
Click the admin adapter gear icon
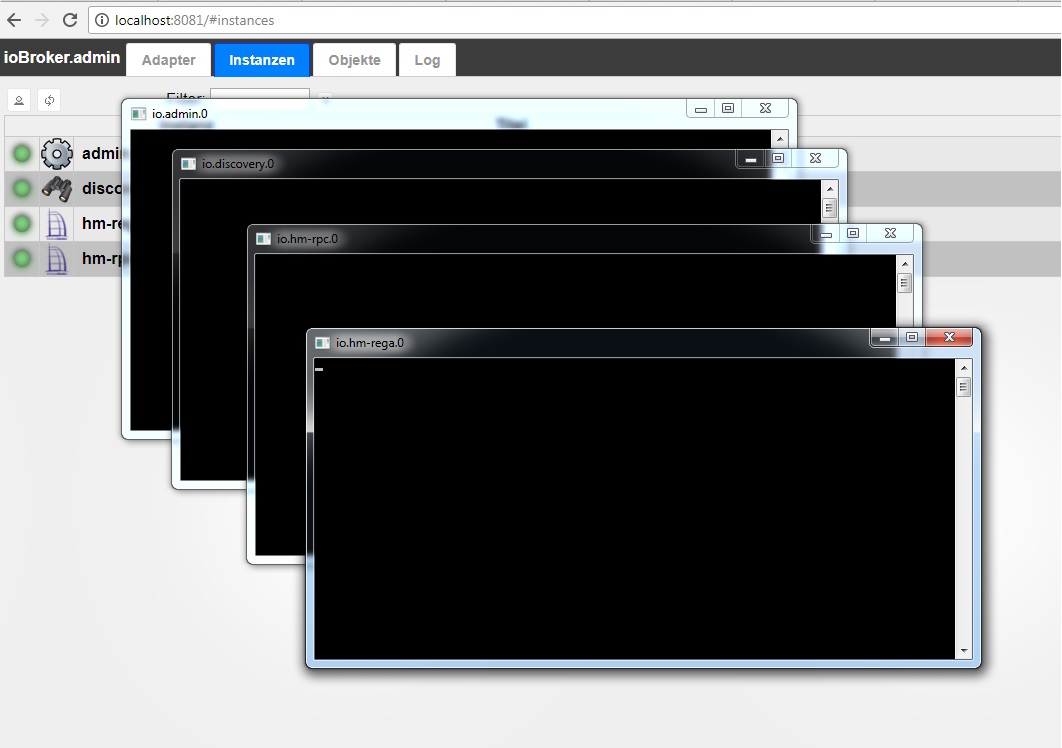[56, 153]
